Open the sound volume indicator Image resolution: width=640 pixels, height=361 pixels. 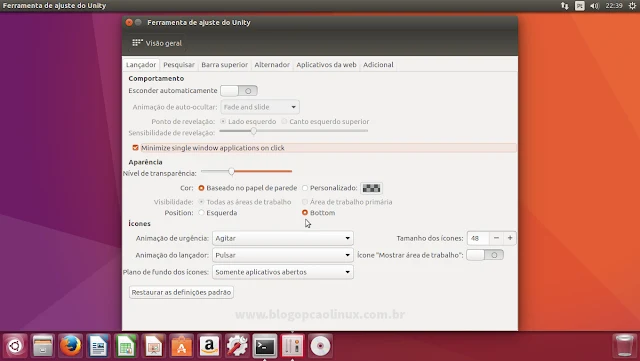[x=594, y=6]
